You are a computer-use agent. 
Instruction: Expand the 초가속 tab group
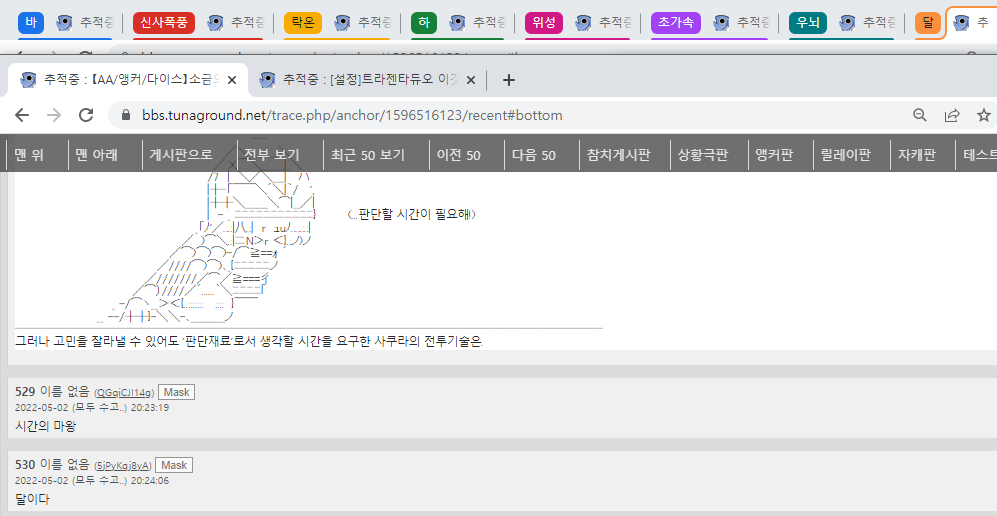[675, 22]
